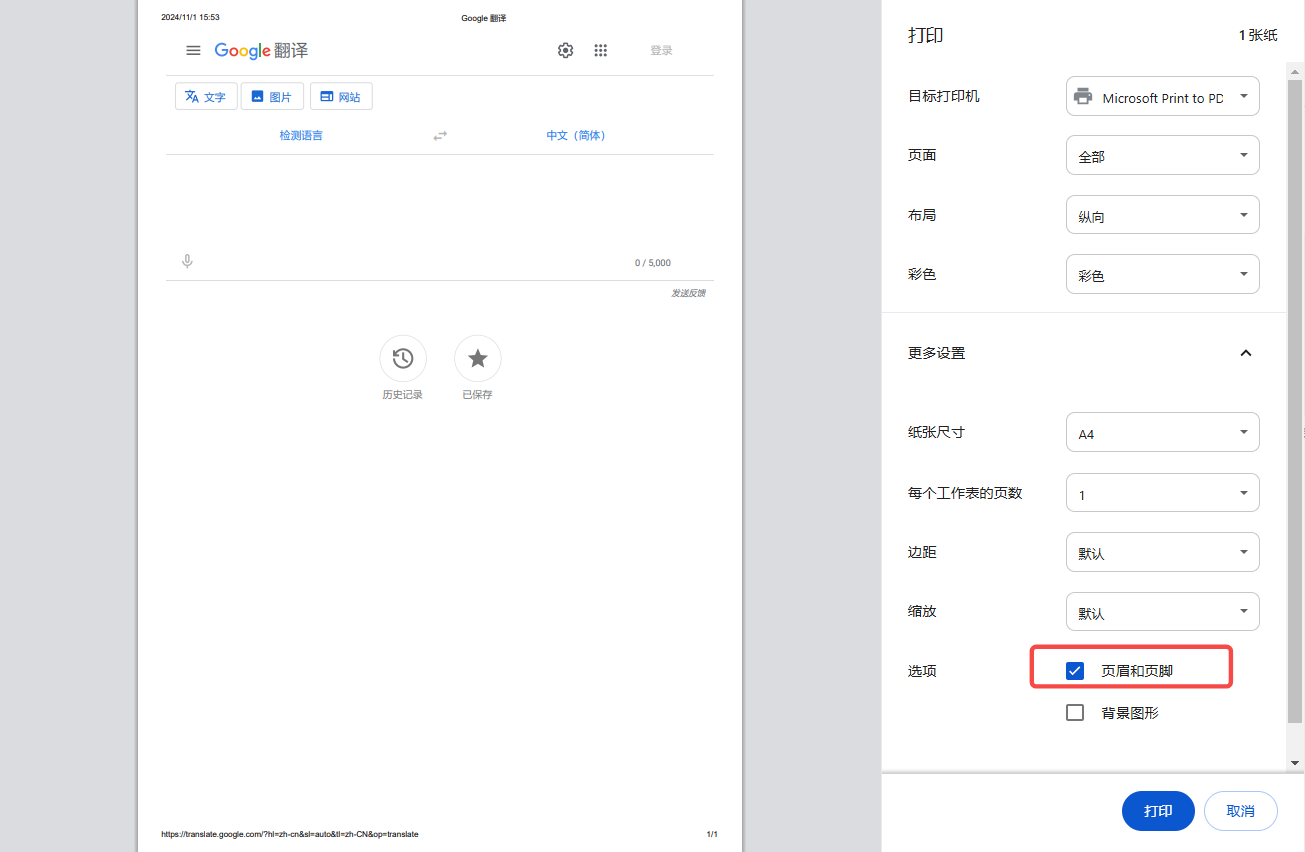Click the blue 打印 print button
Viewport: 1305px width, 852px height.
(x=1158, y=811)
